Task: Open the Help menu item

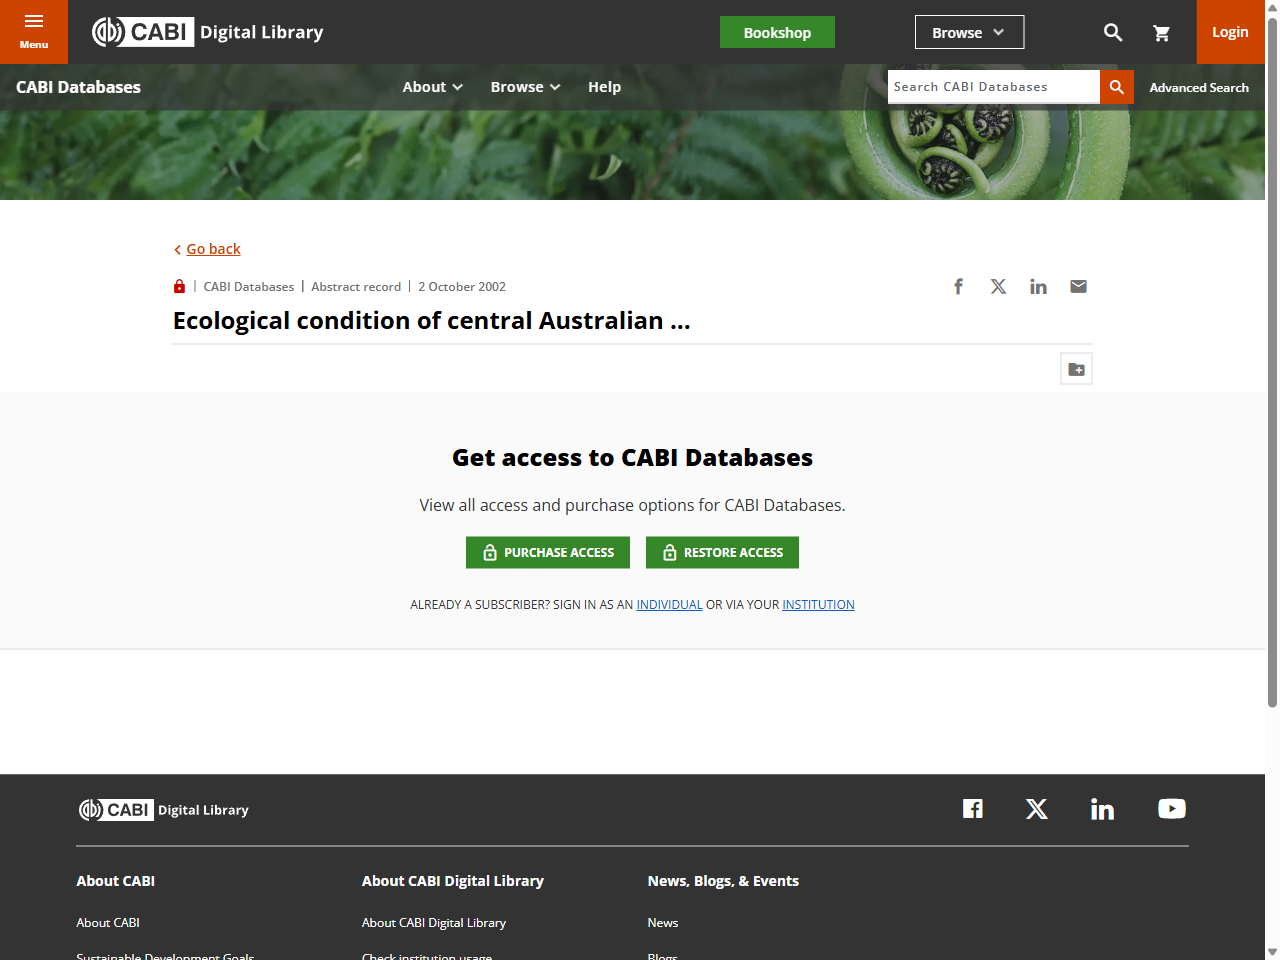Action: pyautogui.click(x=604, y=87)
